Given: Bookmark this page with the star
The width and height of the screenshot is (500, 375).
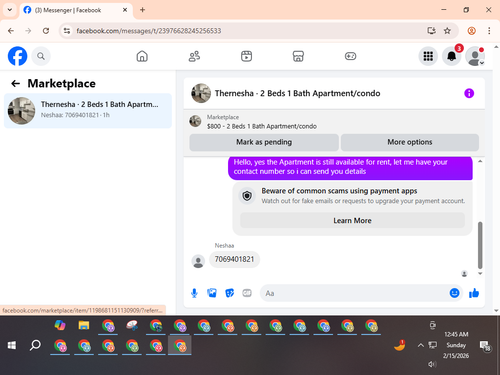Looking at the screenshot, I should point(447,31).
